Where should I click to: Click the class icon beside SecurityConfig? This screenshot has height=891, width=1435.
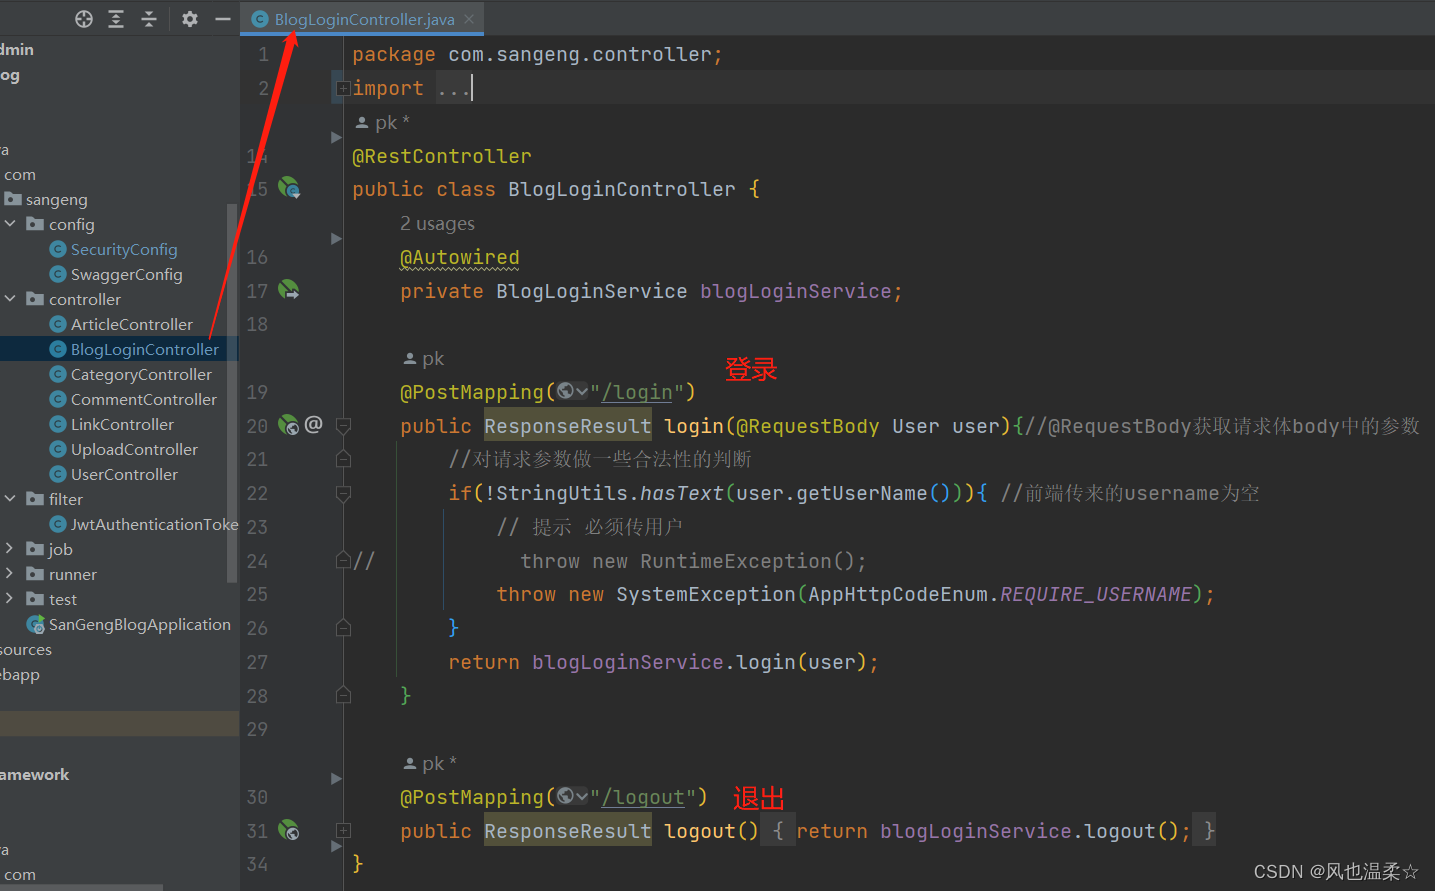coord(58,249)
